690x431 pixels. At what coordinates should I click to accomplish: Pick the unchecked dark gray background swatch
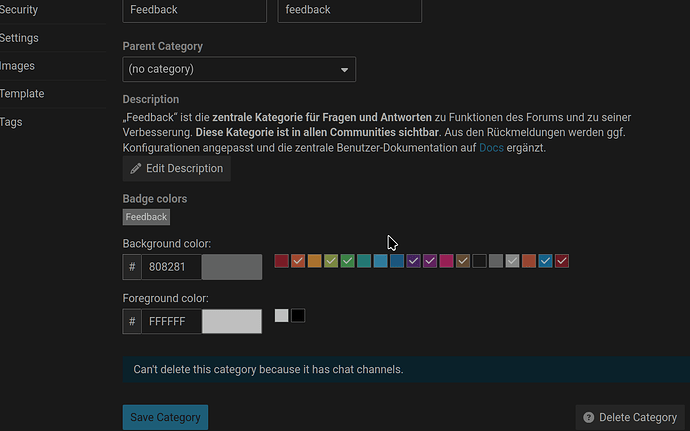[x=496, y=261]
